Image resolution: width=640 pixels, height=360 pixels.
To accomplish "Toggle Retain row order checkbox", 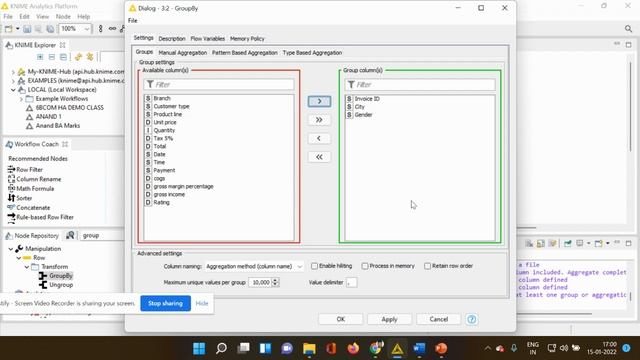I will point(427,266).
